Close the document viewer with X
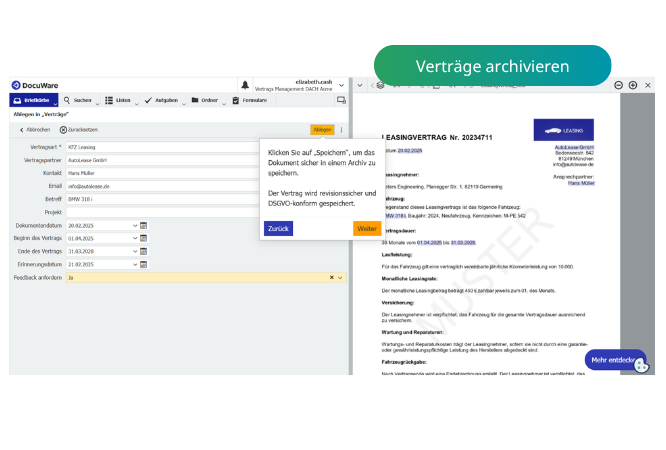 coord(648,85)
